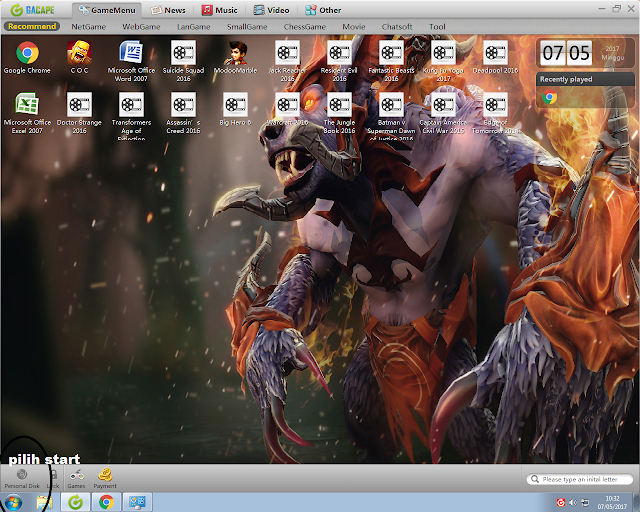Open Resident Evil 2016 movie icon

click(x=339, y=53)
